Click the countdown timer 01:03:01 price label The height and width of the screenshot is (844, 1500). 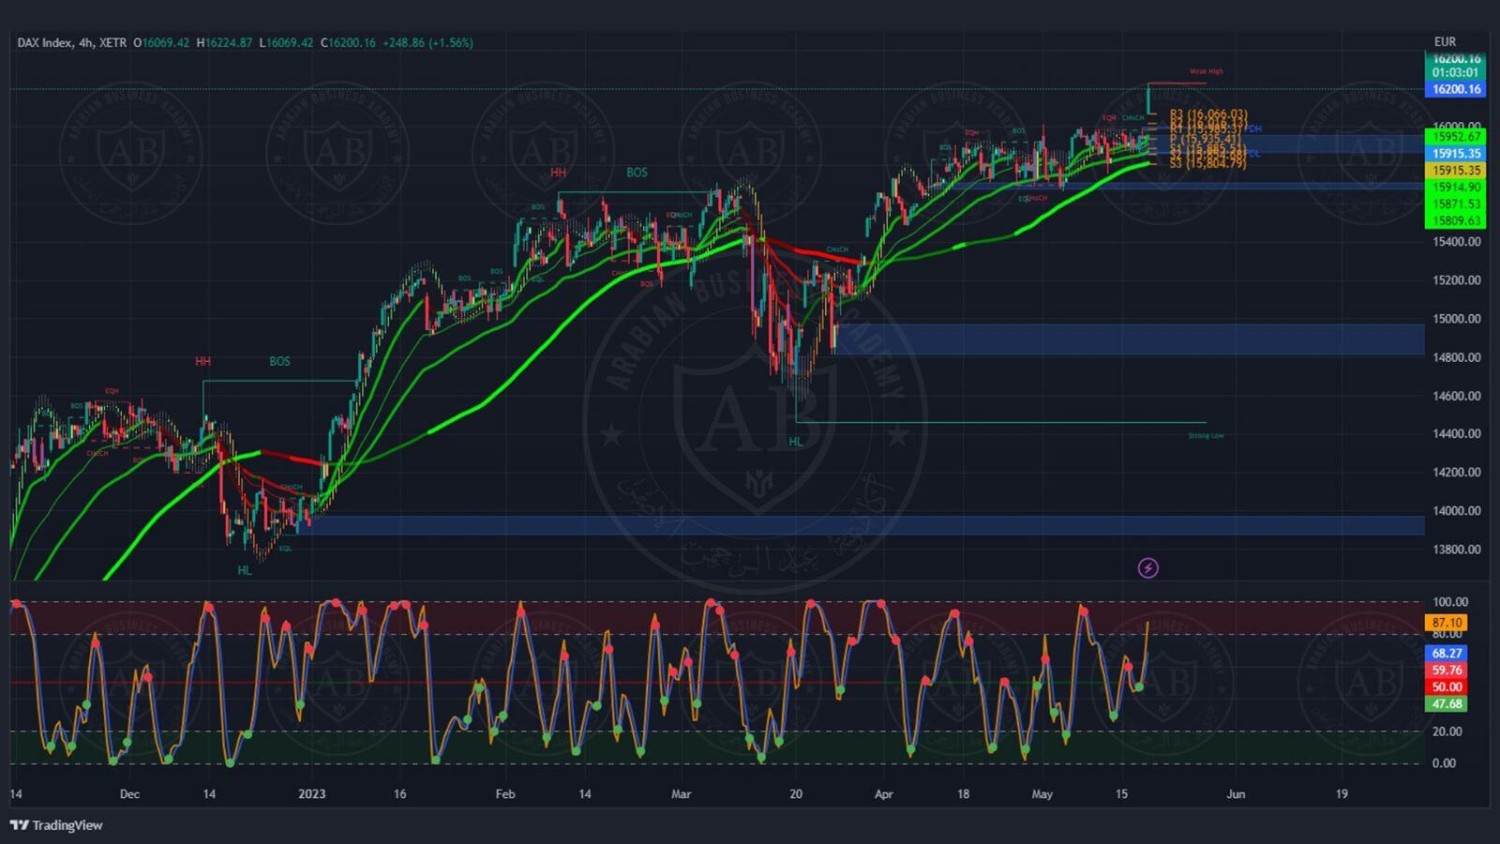1455,73
